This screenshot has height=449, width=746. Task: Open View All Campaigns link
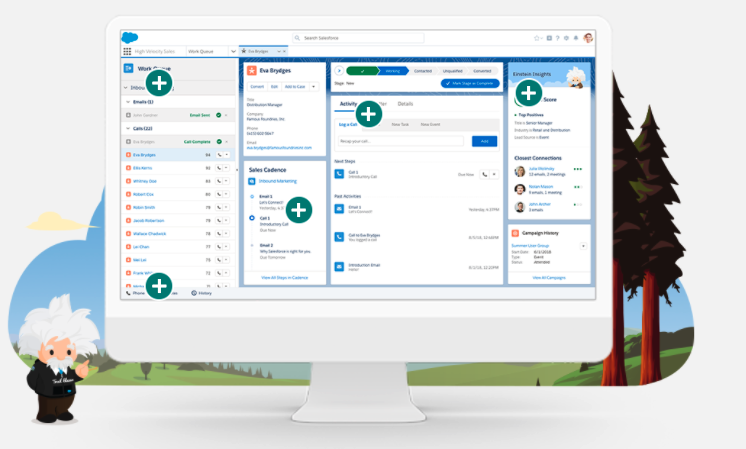click(549, 277)
